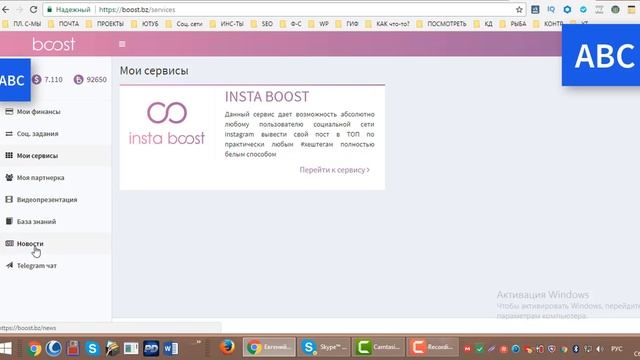Screen dimensions: 640x360
Task: Open the КД bookmarks folder
Action: tap(483, 24)
